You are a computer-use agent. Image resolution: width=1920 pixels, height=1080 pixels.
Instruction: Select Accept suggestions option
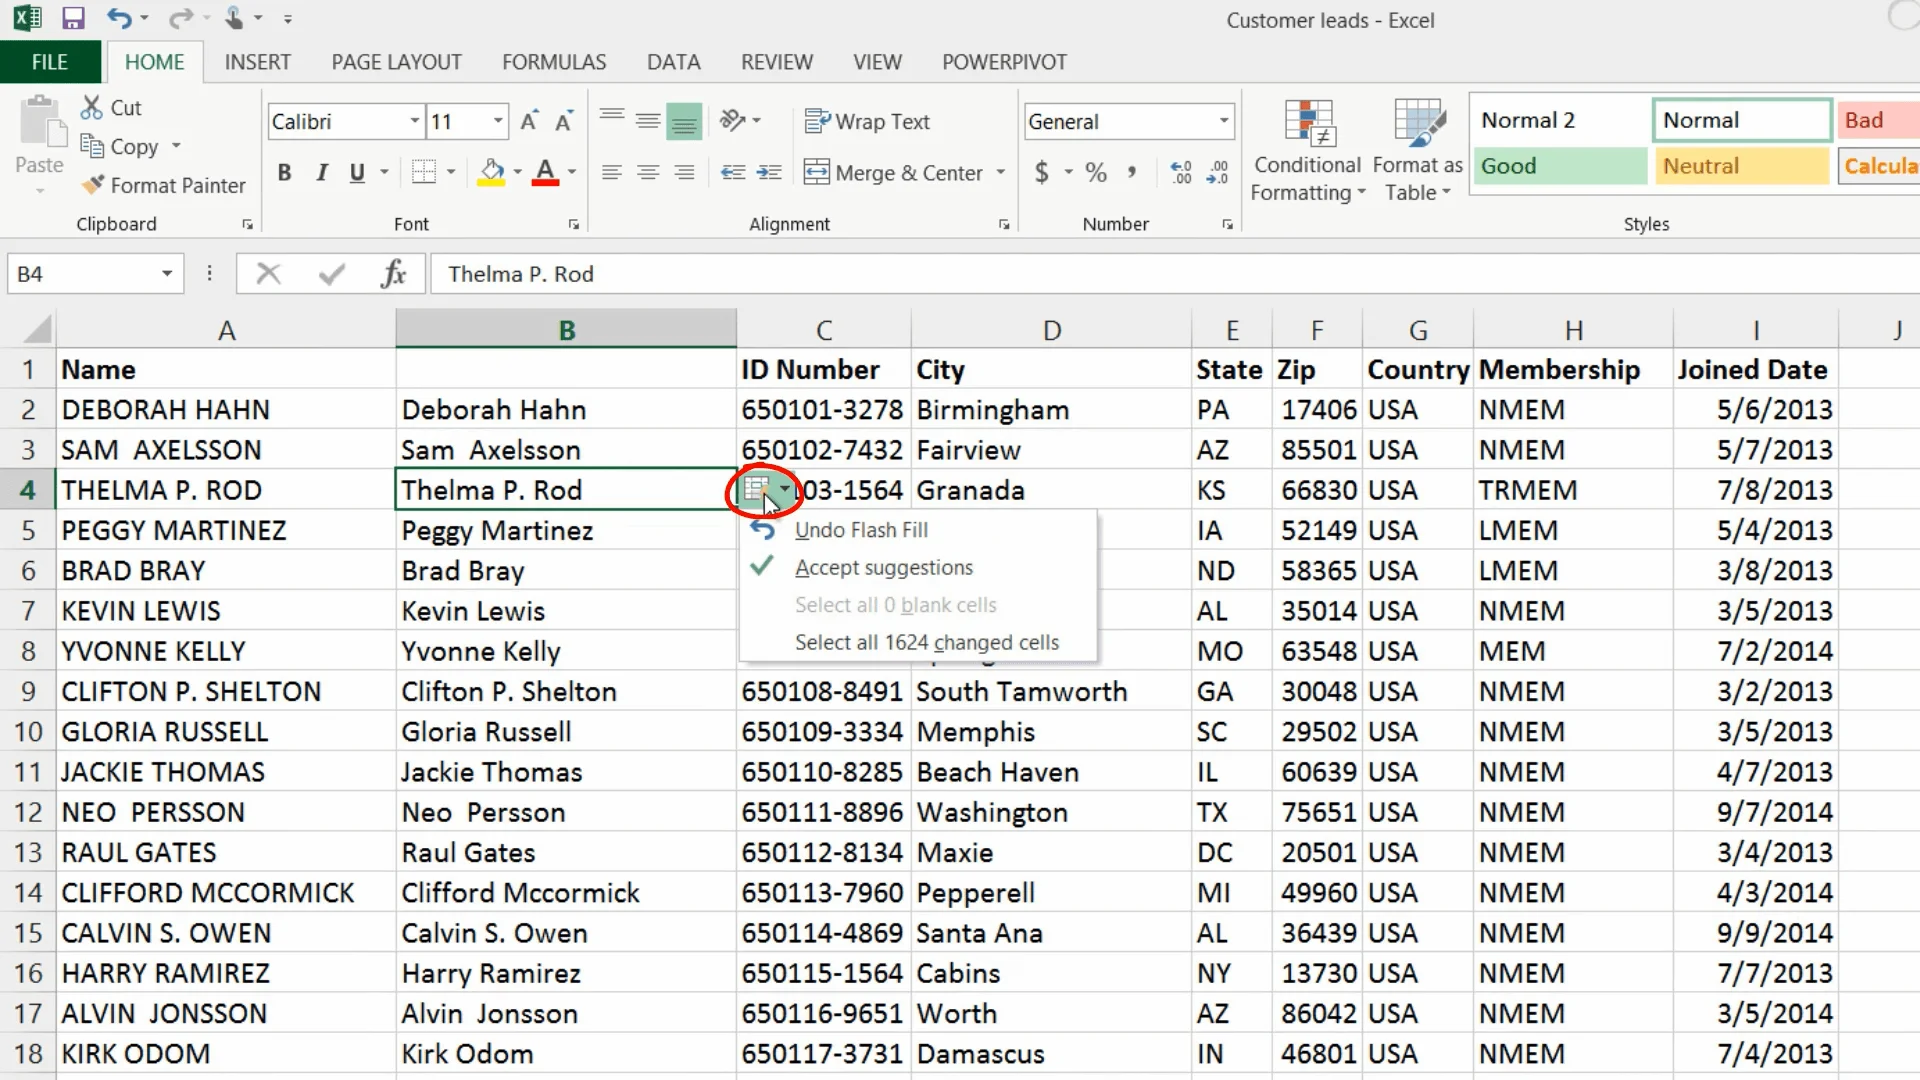click(x=884, y=567)
